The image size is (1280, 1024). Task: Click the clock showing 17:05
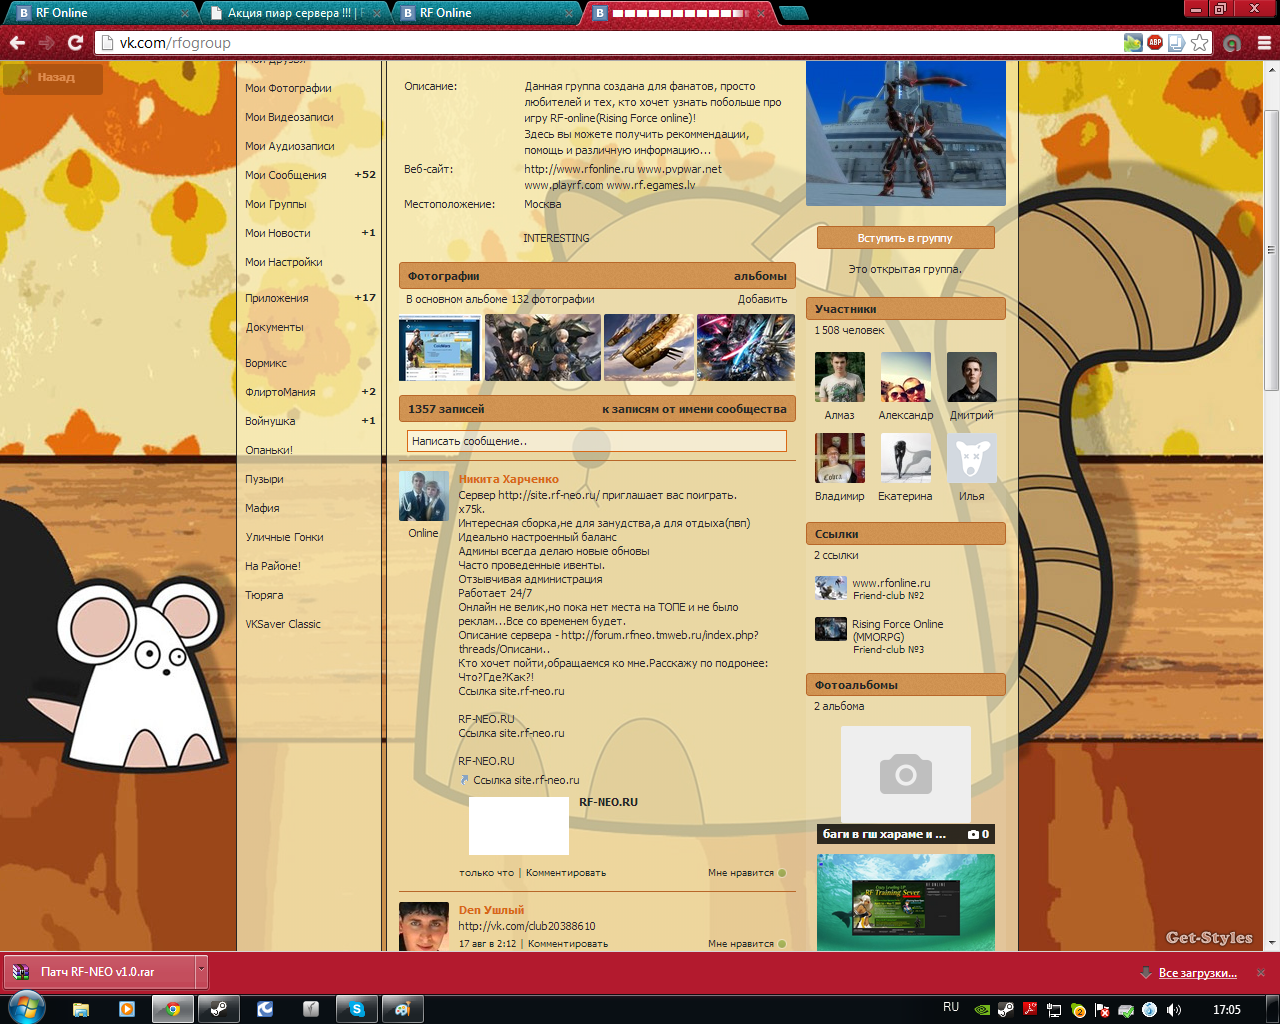point(1226,1010)
